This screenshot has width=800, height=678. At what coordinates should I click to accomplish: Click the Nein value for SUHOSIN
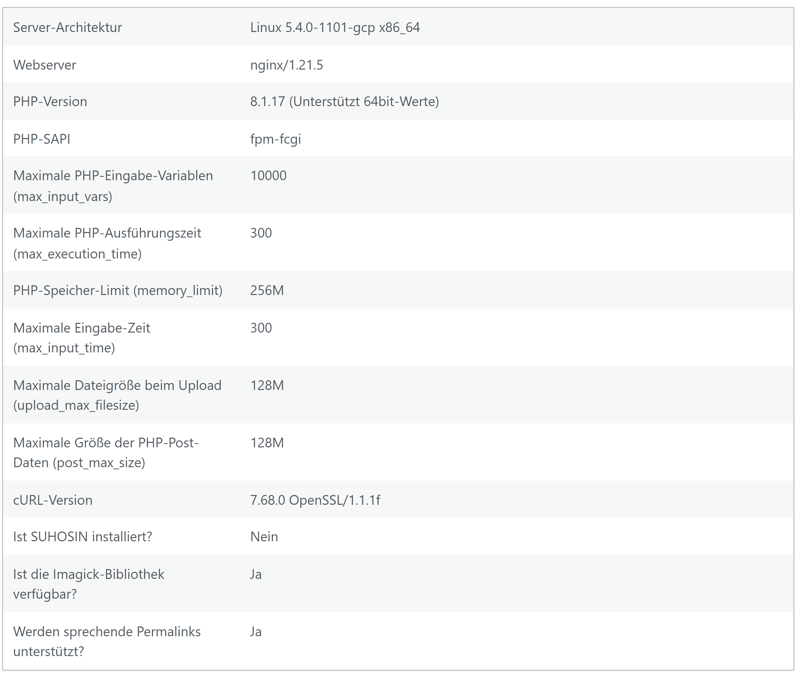[x=264, y=537]
